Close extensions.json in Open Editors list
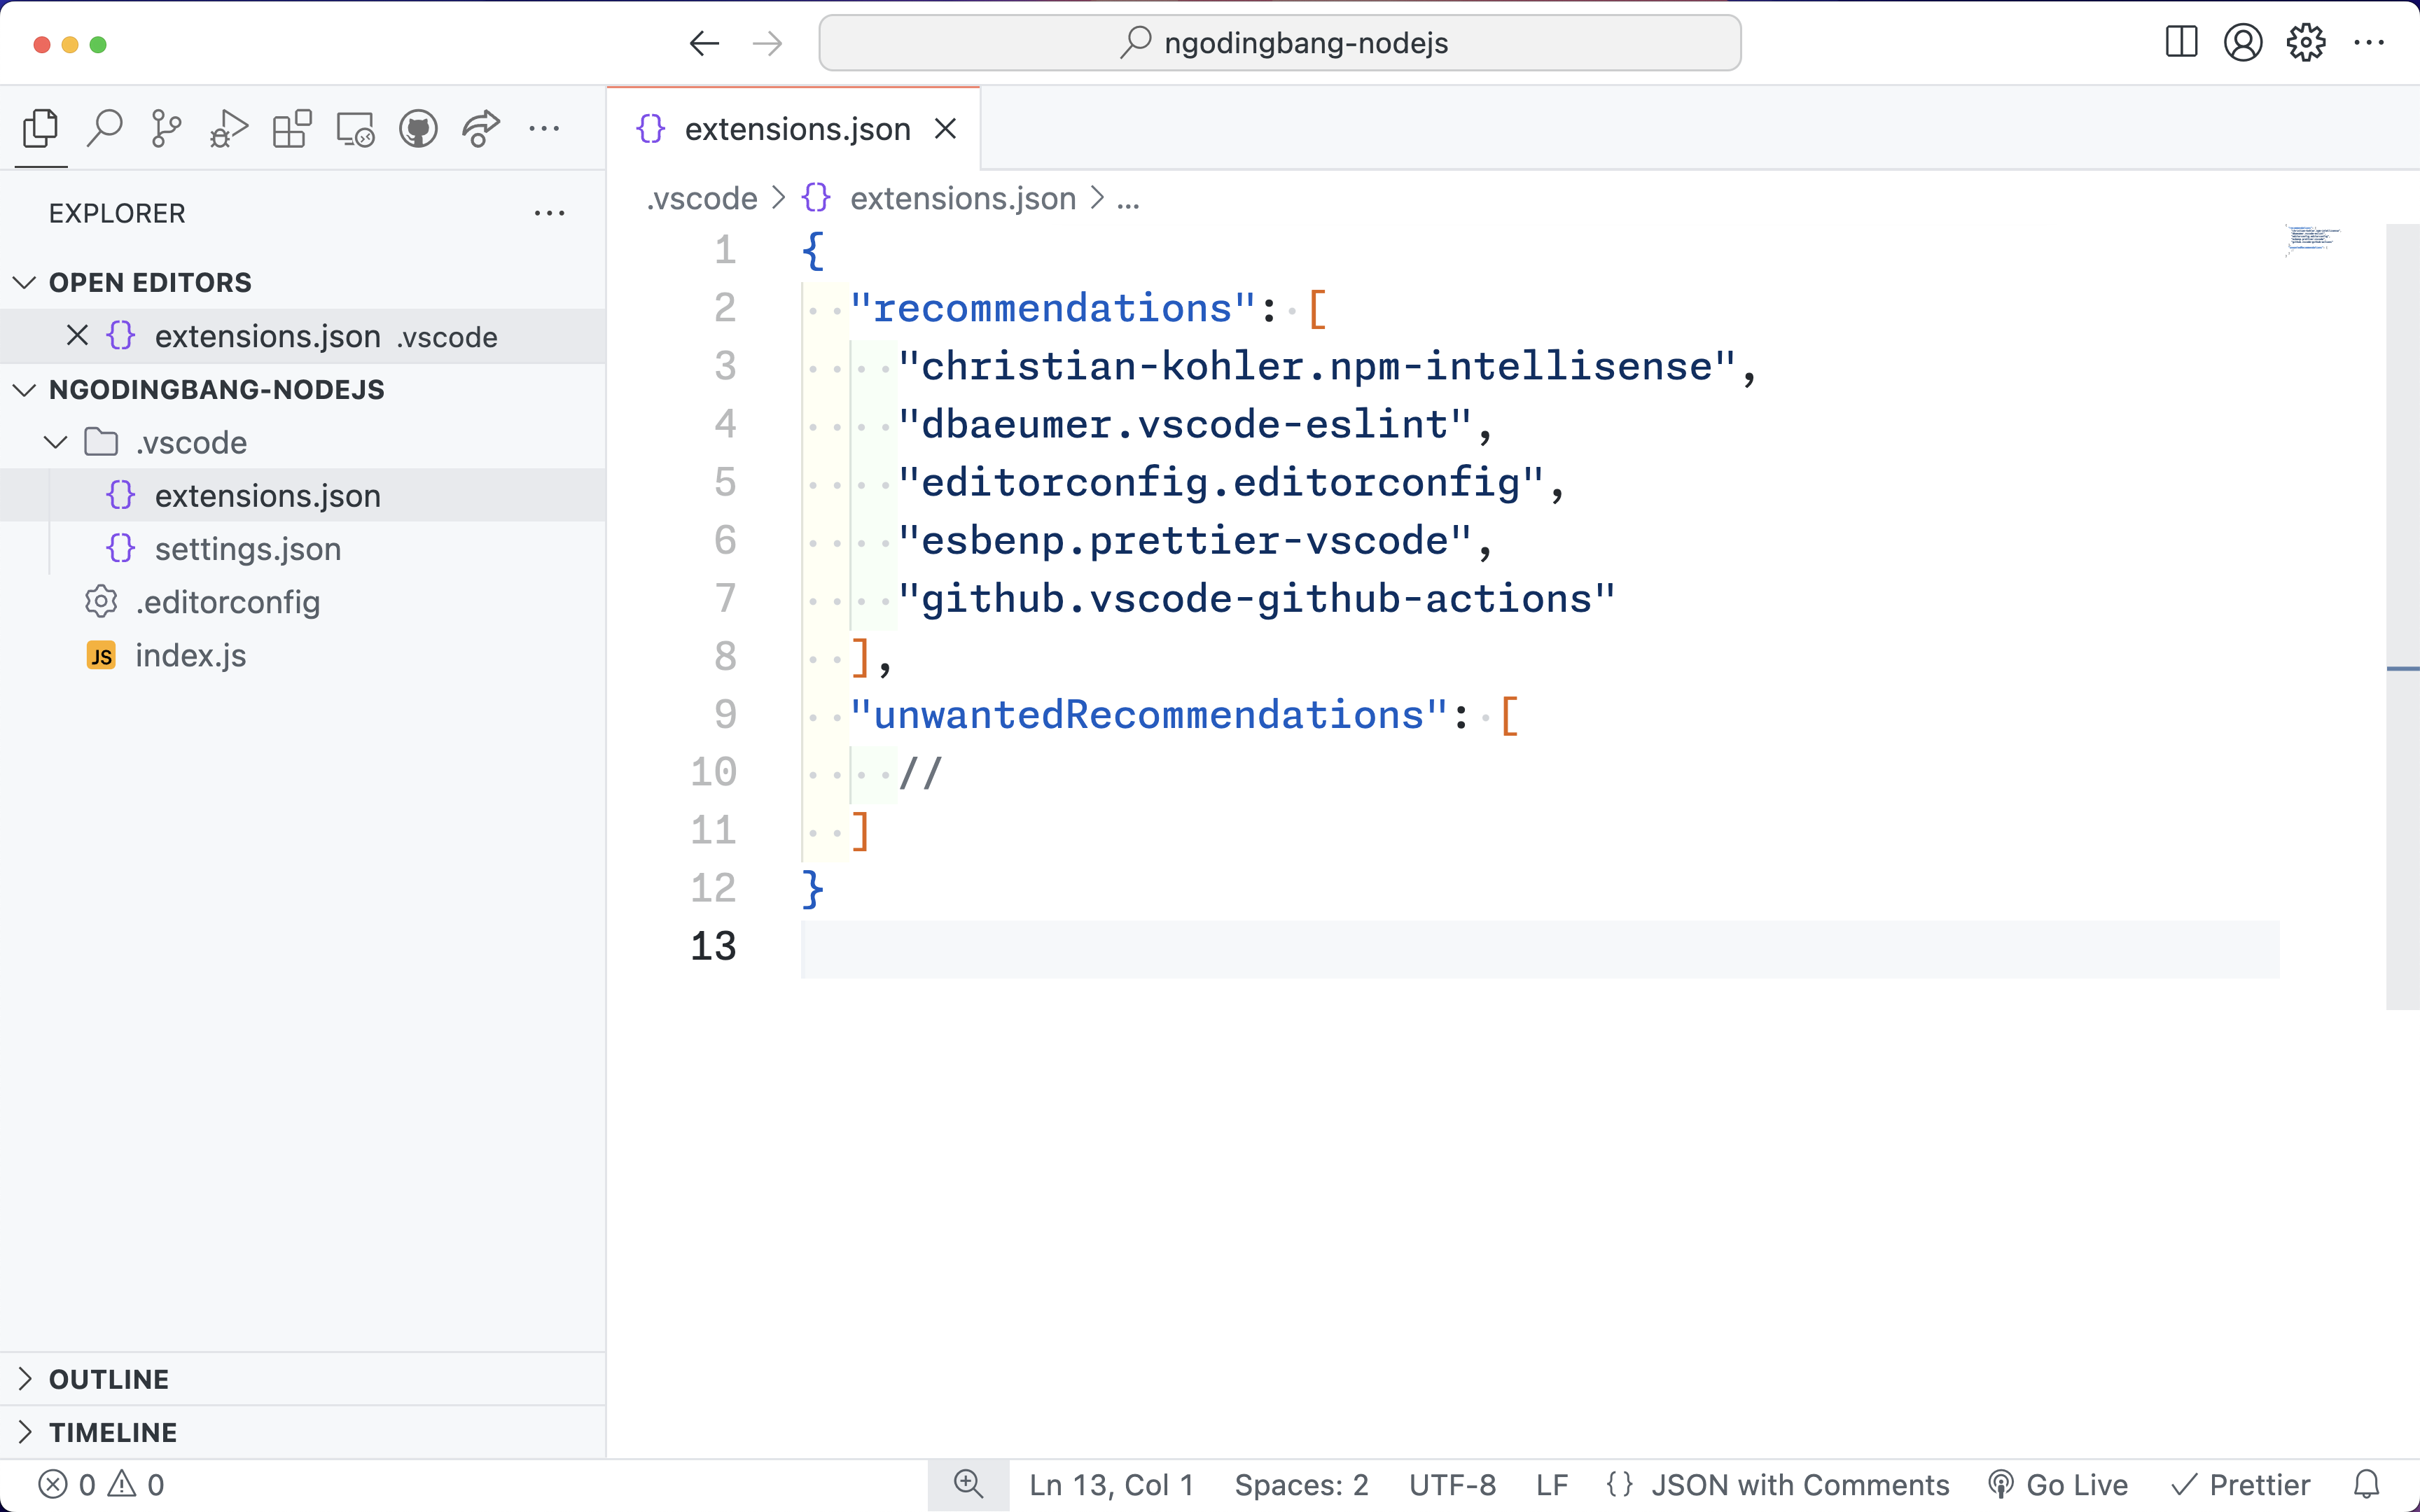The height and width of the screenshot is (1512, 2420). (77, 336)
